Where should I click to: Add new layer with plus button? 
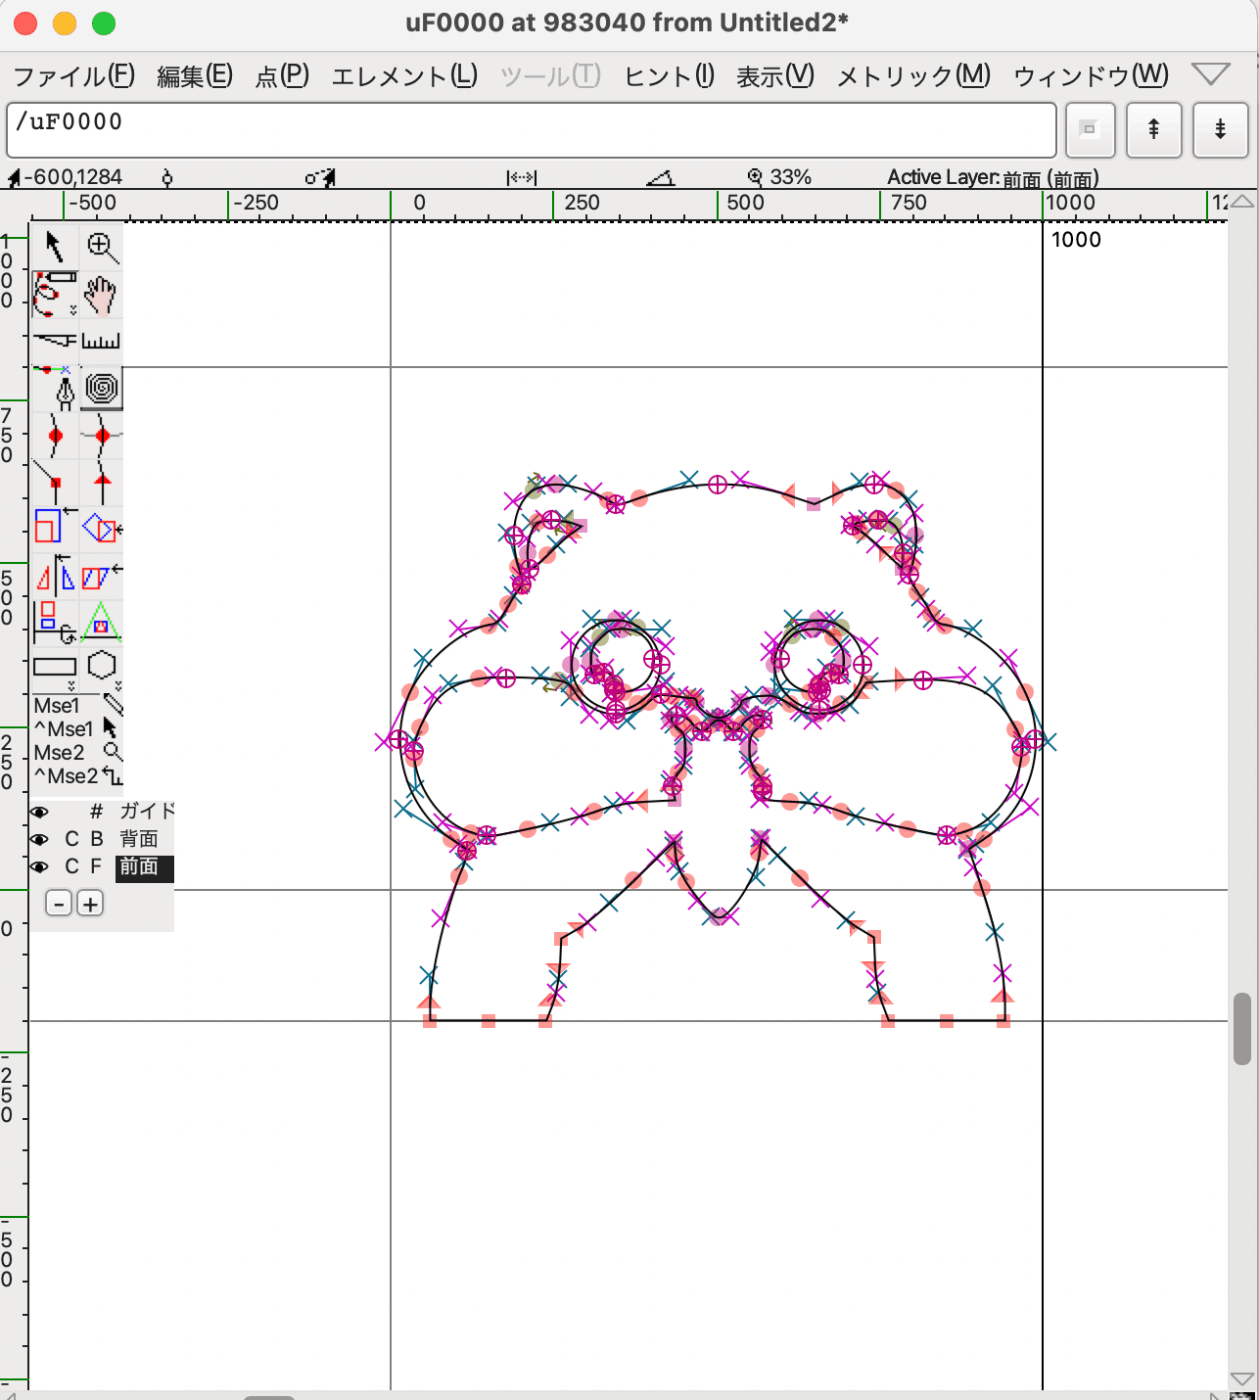90,904
